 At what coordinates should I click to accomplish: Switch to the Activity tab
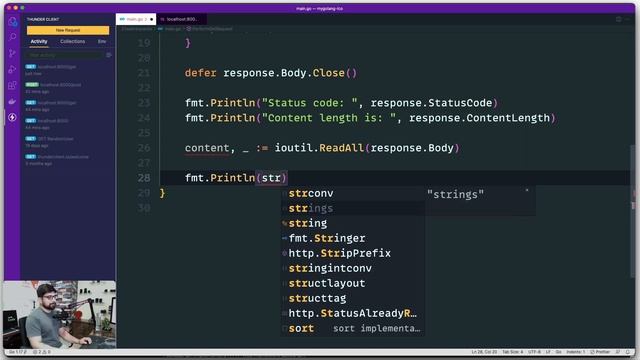[x=39, y=42]
